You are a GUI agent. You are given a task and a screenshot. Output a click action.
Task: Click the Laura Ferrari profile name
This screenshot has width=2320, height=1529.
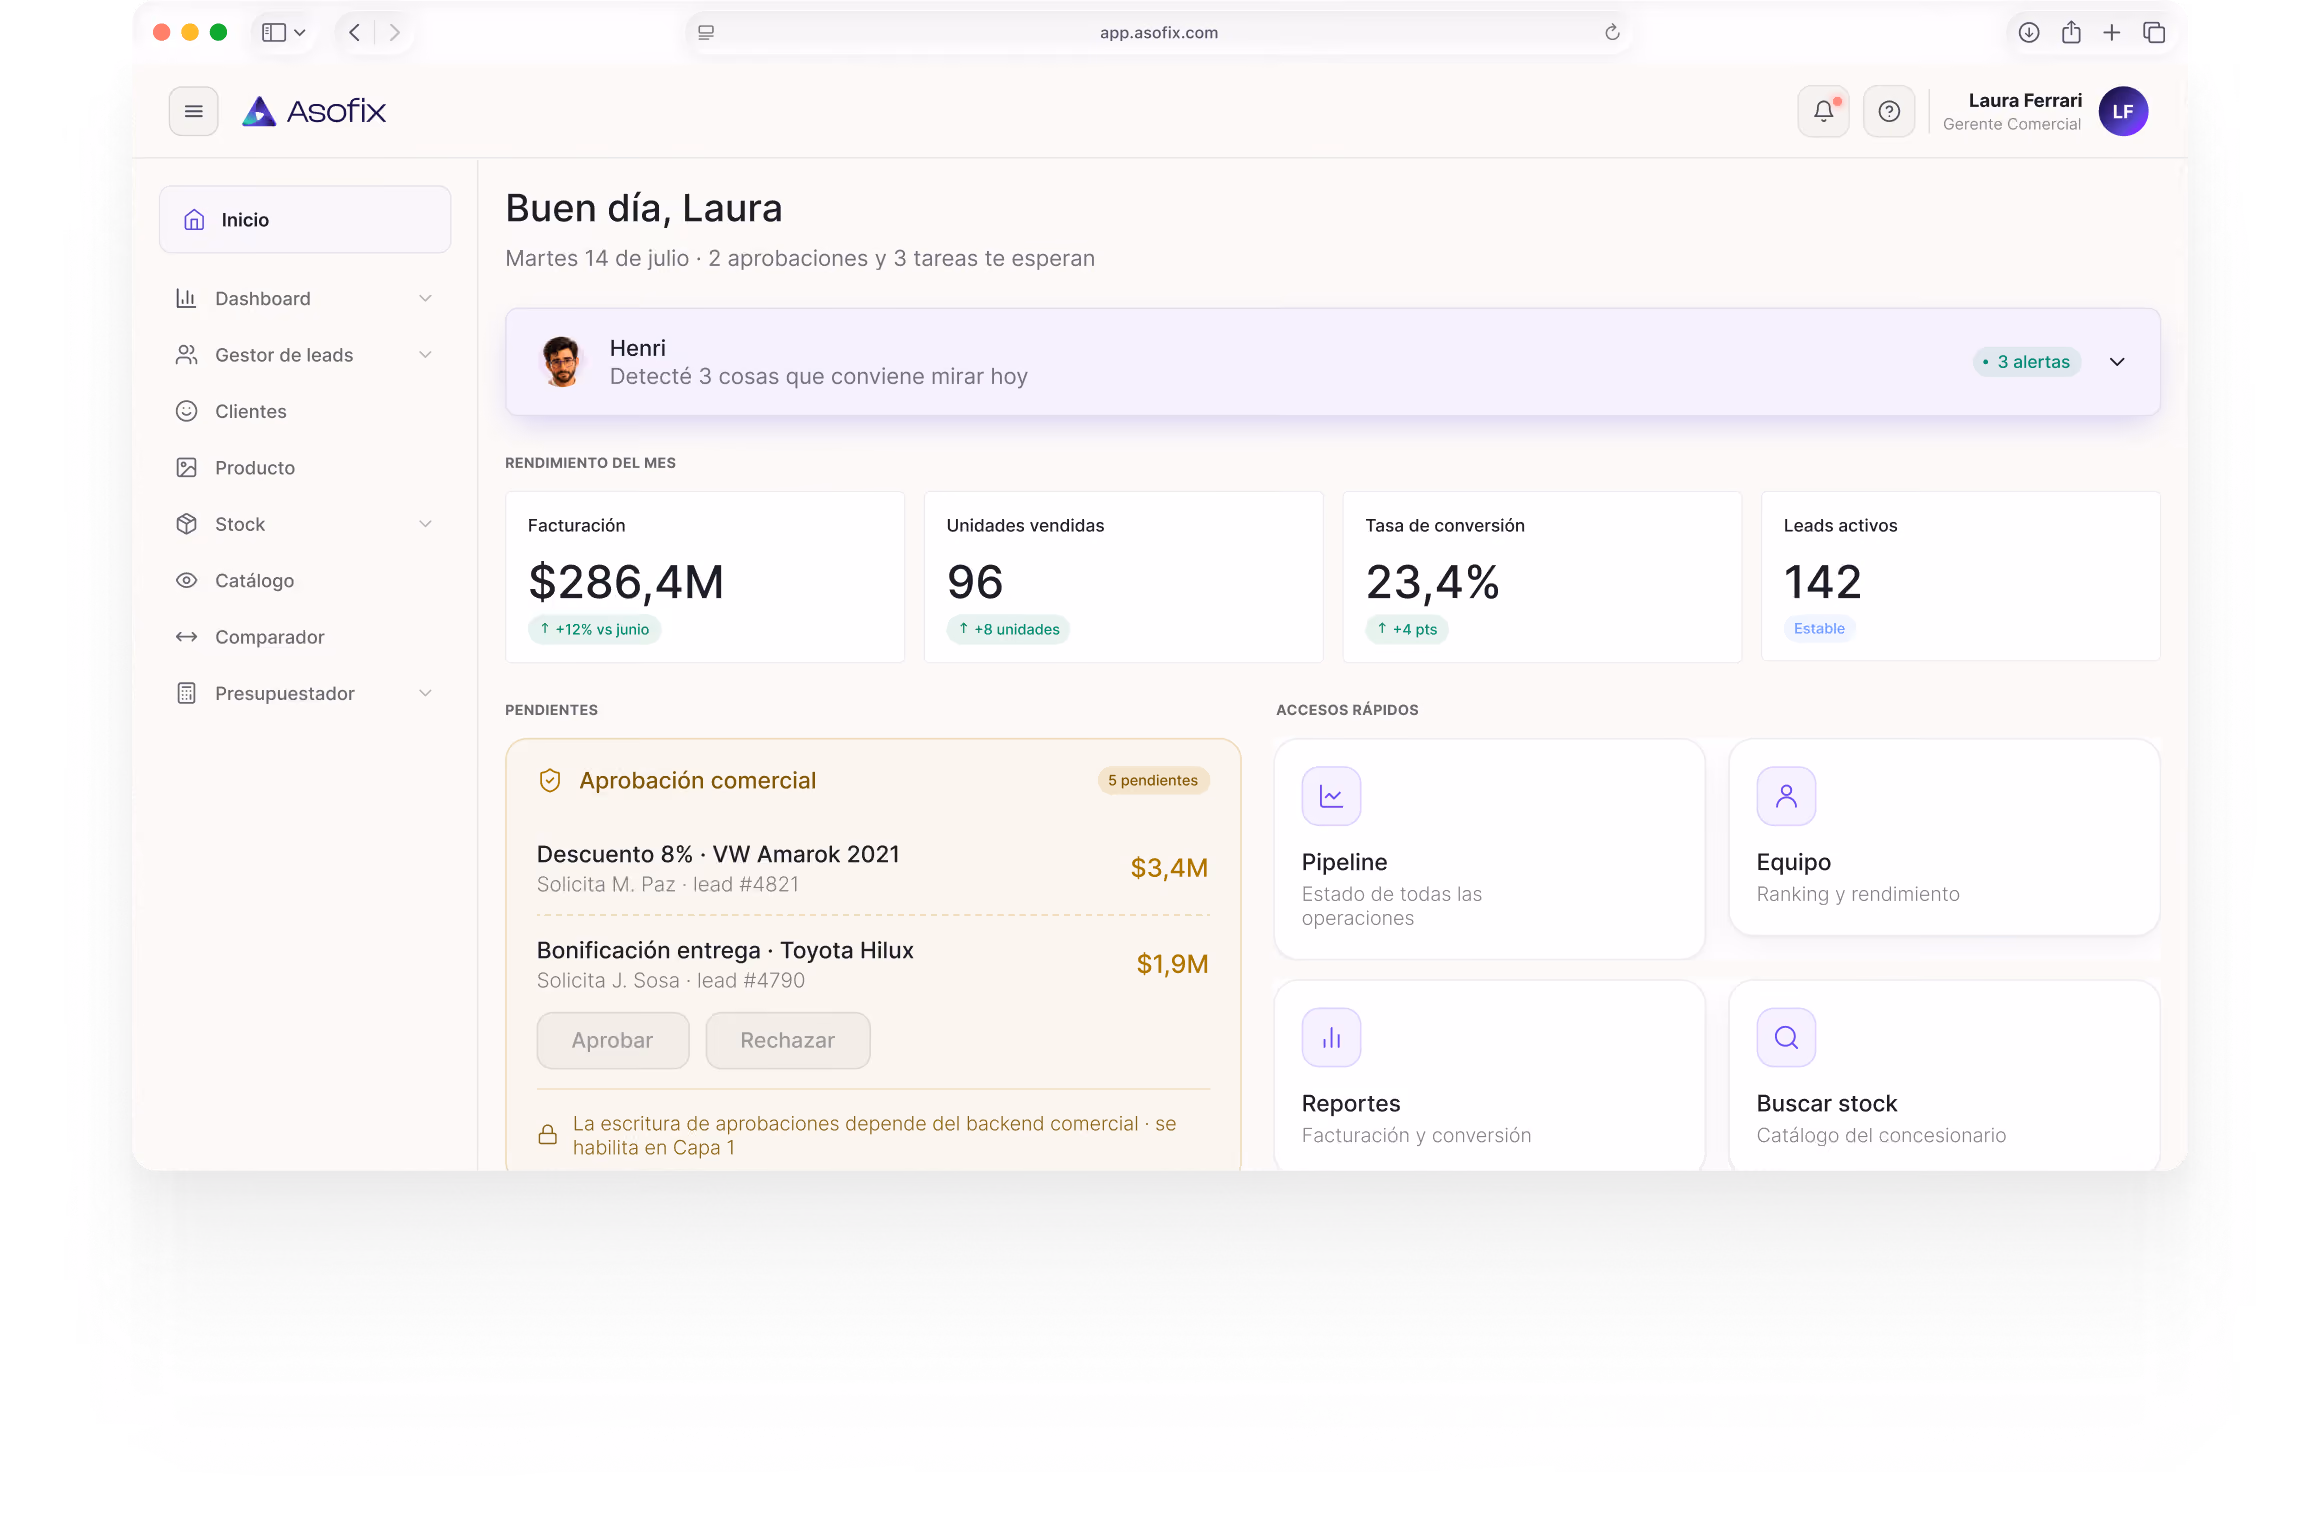[x=2025, y=101]
